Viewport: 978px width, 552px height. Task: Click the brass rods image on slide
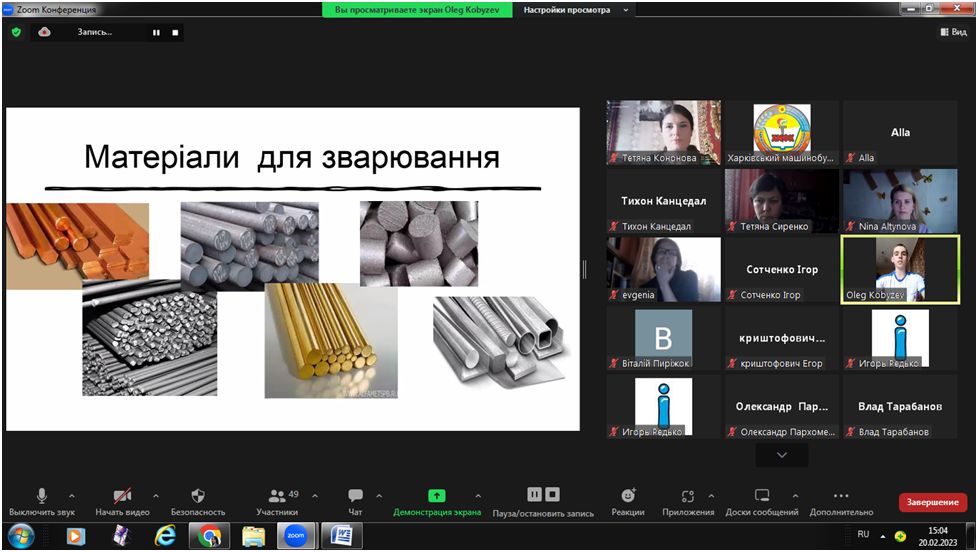click(x=331, y=341)
